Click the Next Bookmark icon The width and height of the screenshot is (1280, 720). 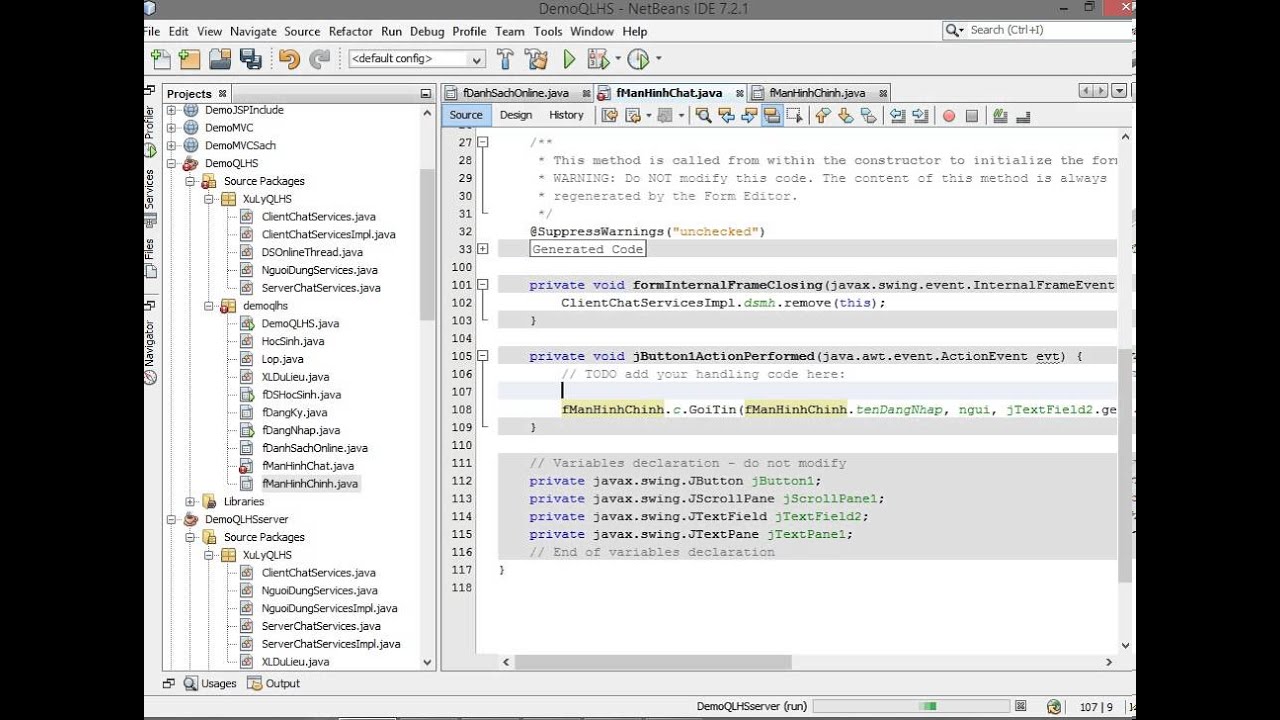pos(845,116)
